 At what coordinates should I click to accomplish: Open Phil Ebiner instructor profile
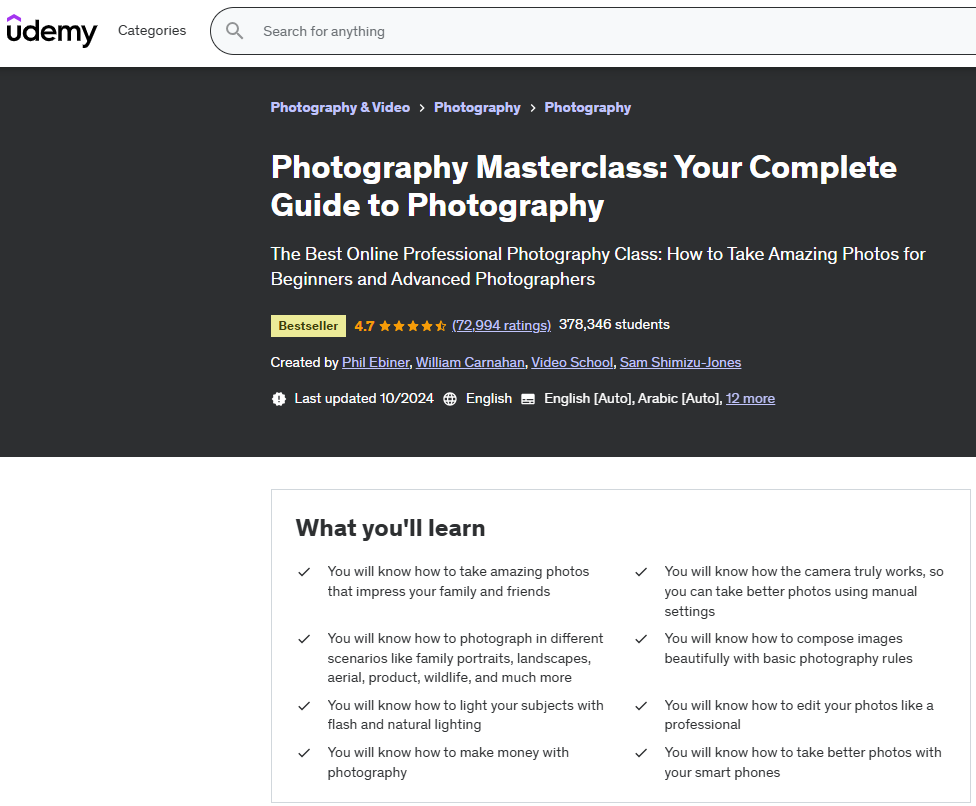[375, 363]
